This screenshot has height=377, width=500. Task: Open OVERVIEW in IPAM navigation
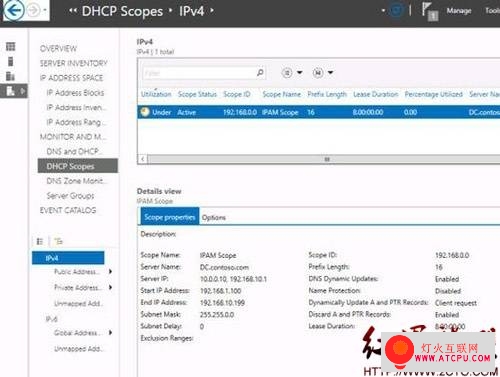point(58,49)
